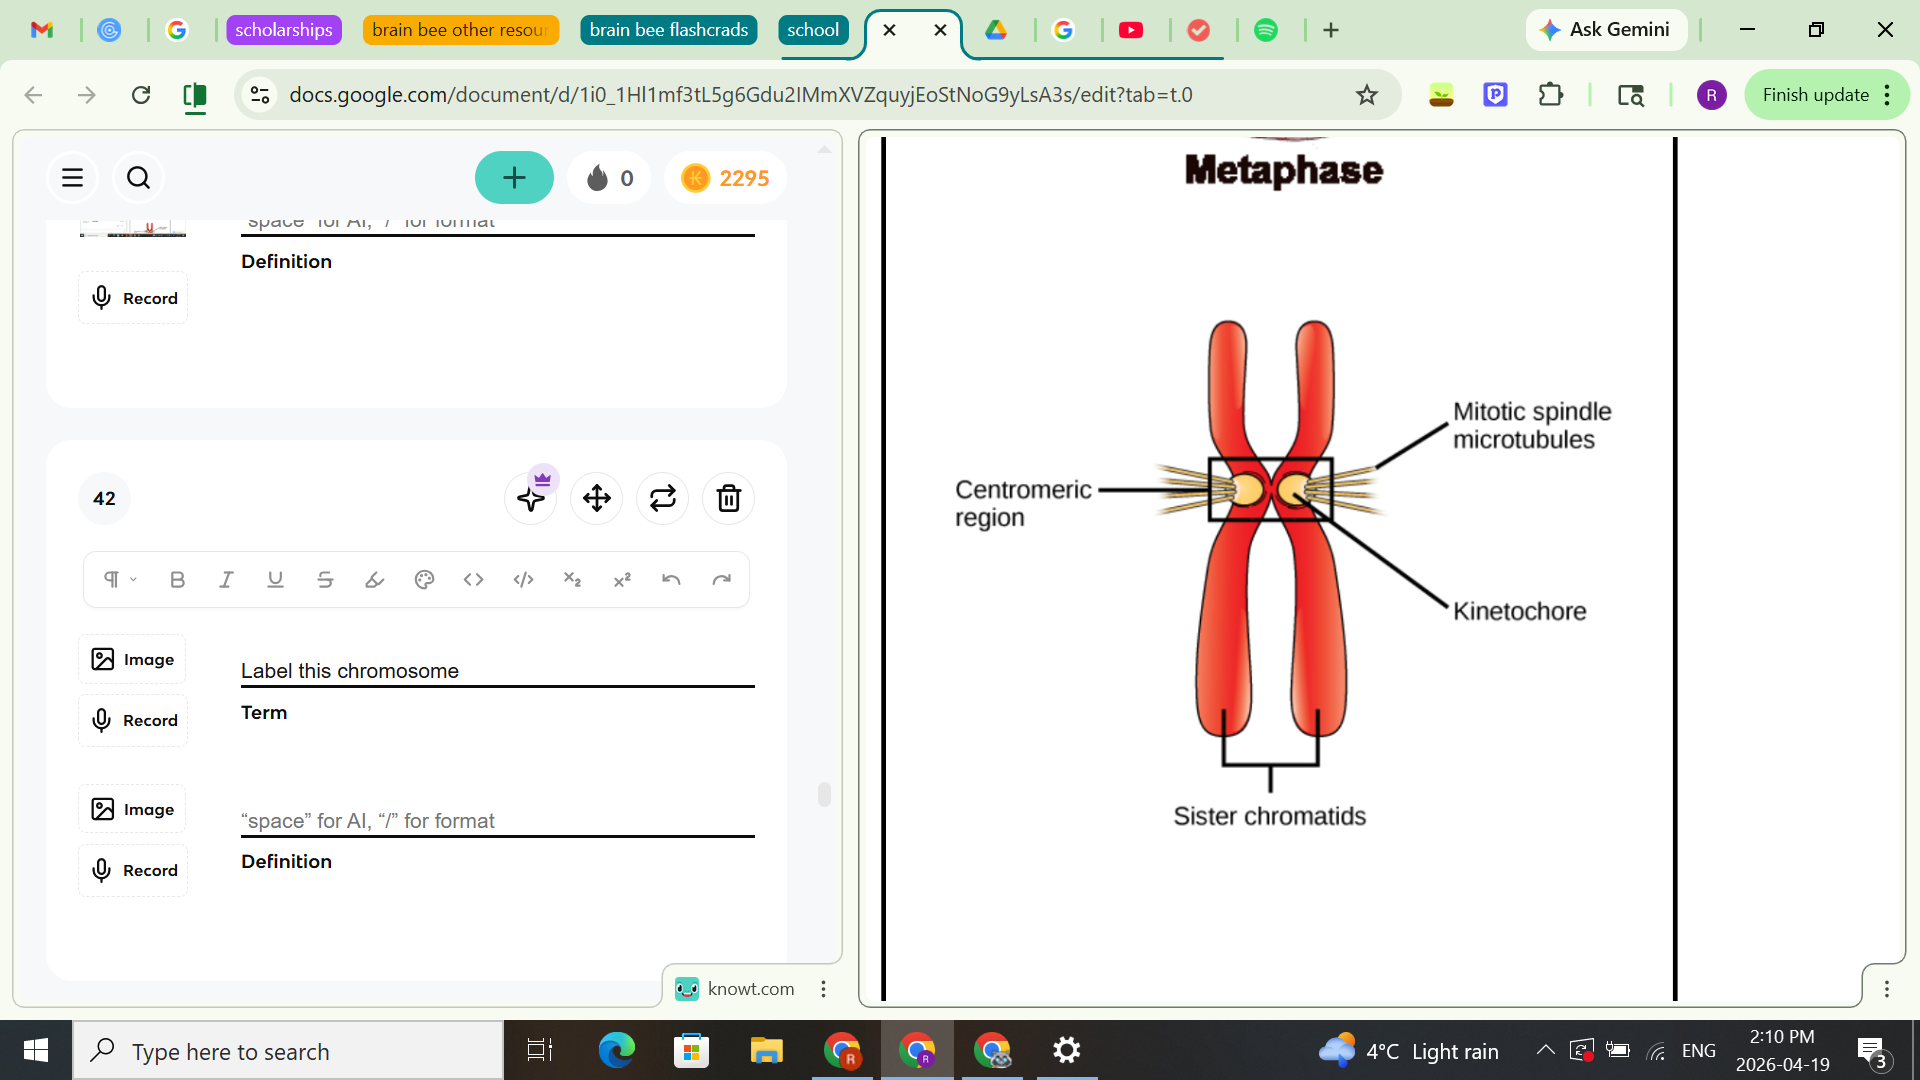Delete card 42 with the trash icon
Image resolution: width=1920 pixels, height=1080 pixels.
tap(728, 498)
